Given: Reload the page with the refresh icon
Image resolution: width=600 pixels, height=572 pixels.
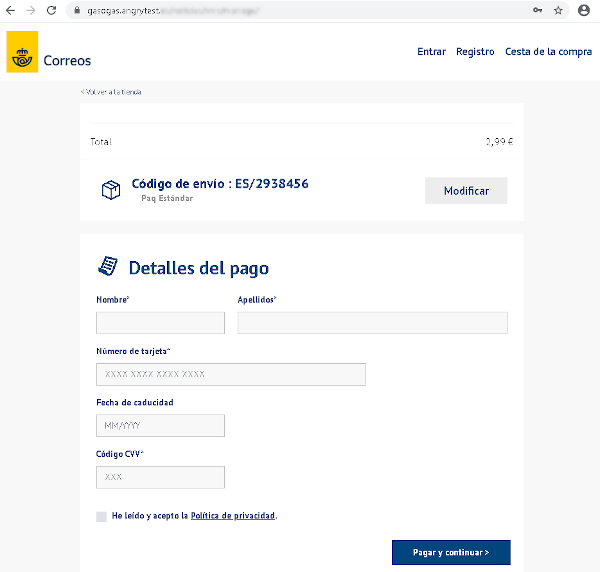Looking at the screenshot, I should point(51,10).
